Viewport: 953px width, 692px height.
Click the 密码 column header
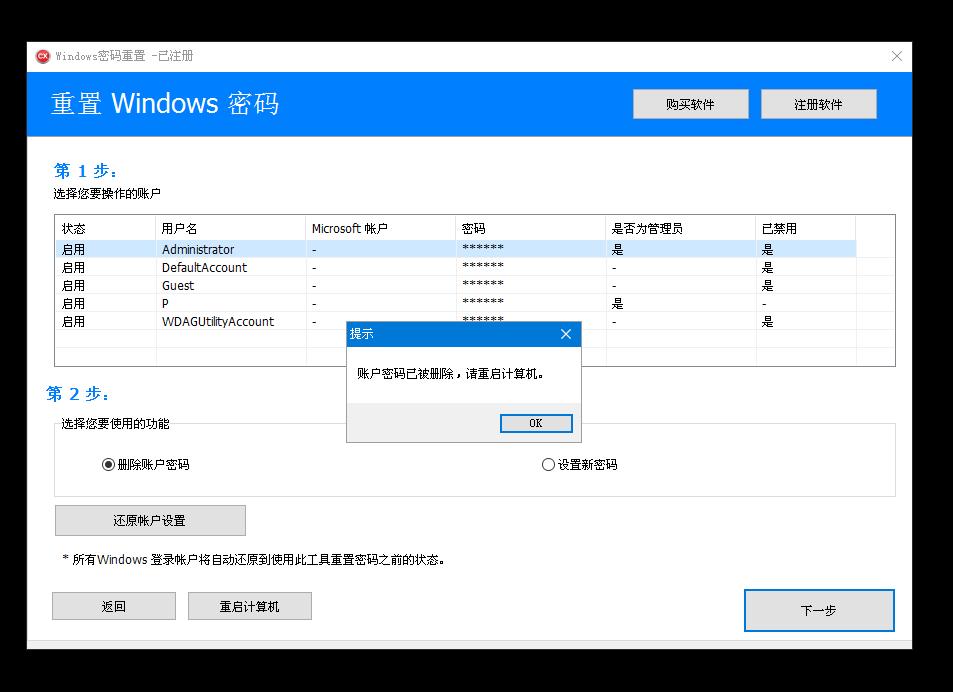pos(531,228)
